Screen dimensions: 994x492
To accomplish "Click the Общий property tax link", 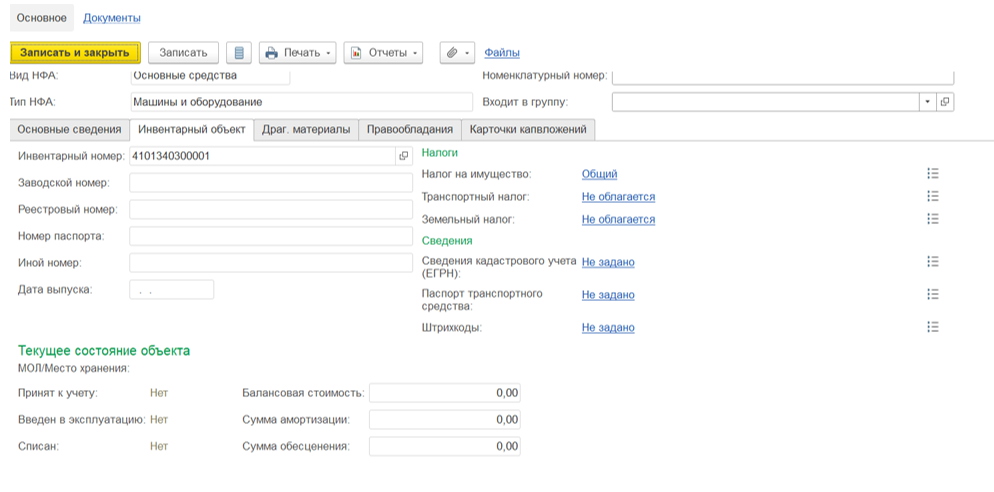I will pyautogui.click(x=600, y=174).
